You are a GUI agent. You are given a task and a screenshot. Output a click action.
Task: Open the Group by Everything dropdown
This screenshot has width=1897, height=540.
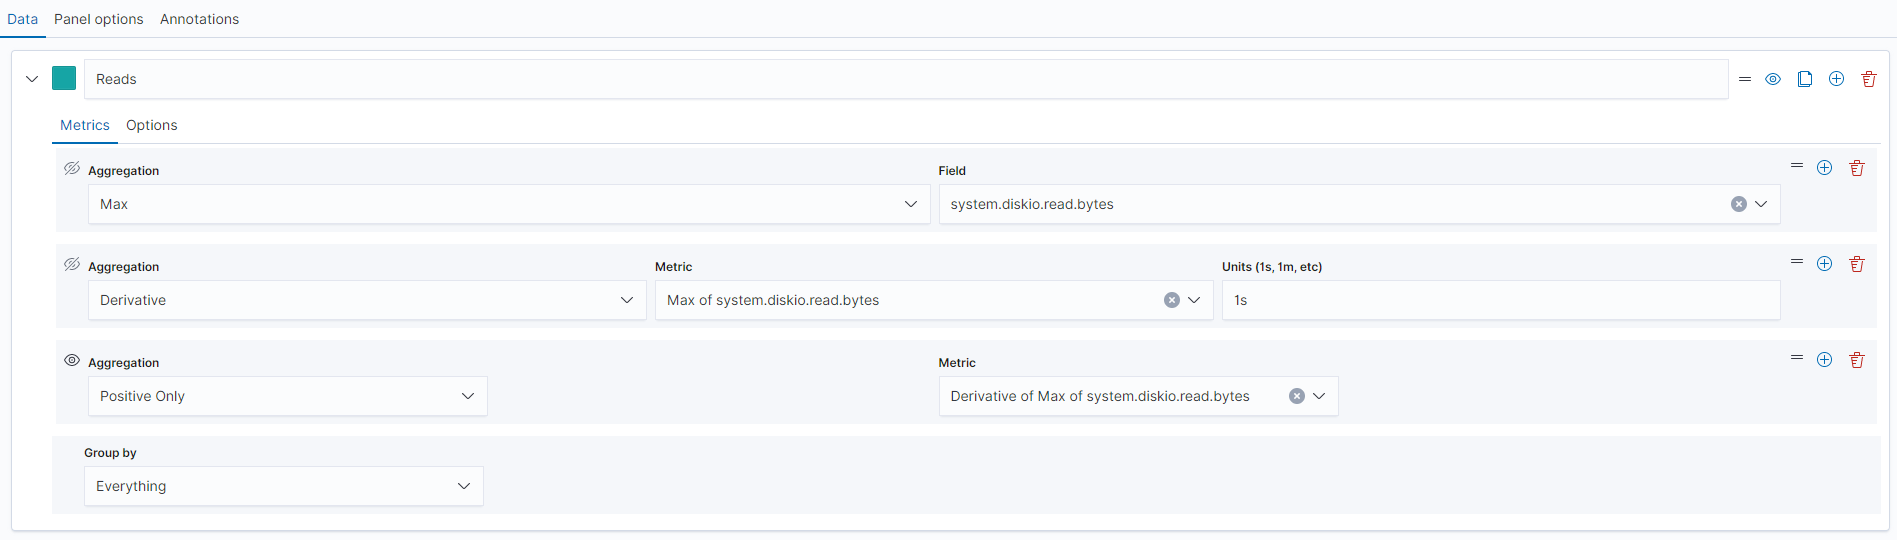pyautogui.click(x=283, y=486)
